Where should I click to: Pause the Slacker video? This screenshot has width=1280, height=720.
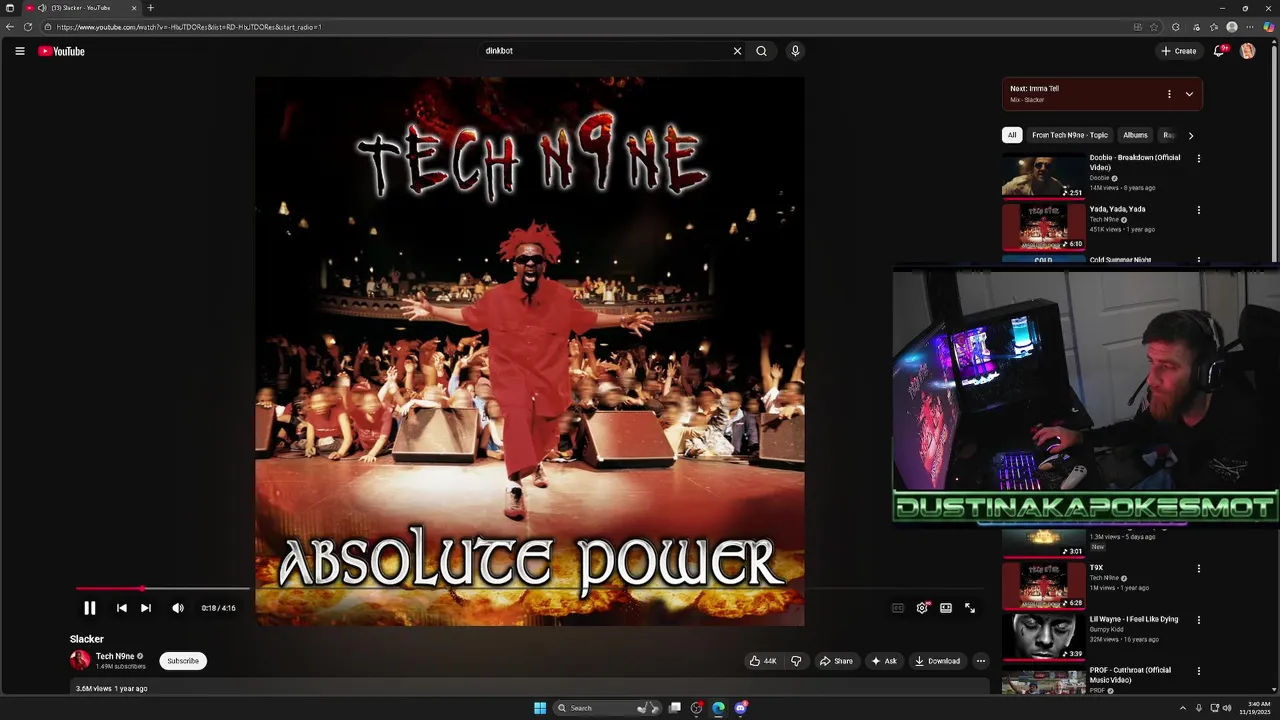(x=89, y=608)
